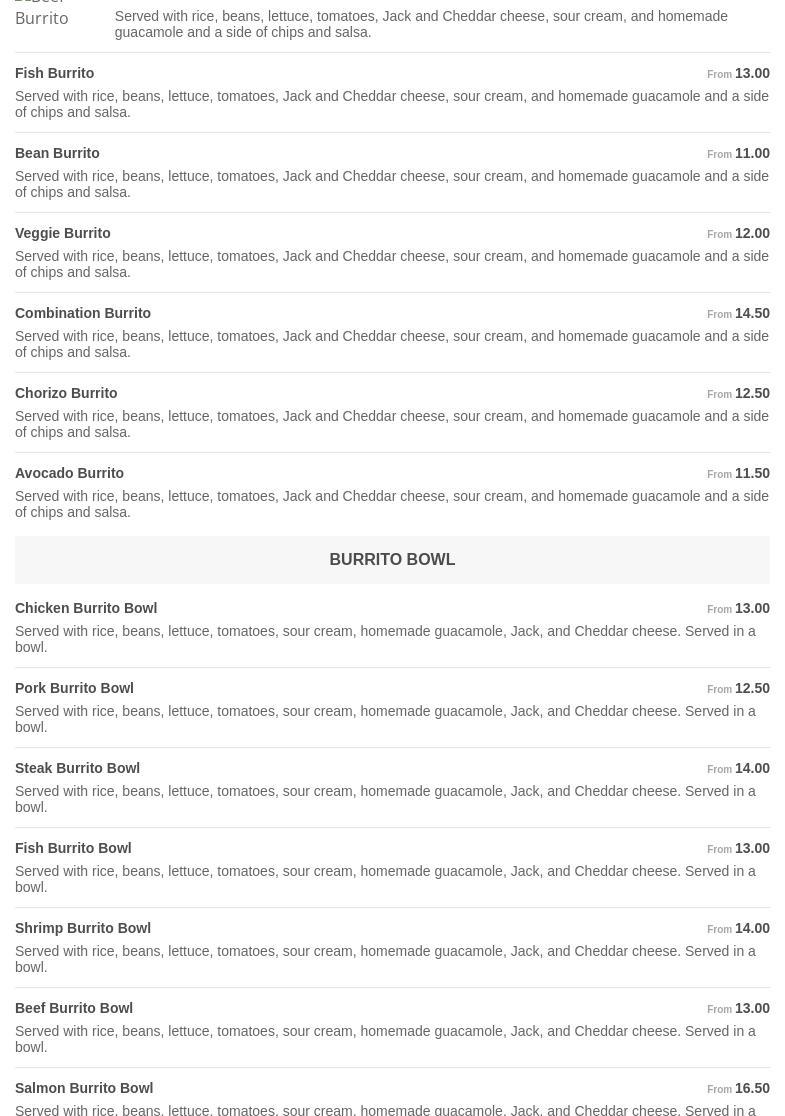Choose the Steak Burrito Bowl item
The image size is (785, 1116).
77,768
